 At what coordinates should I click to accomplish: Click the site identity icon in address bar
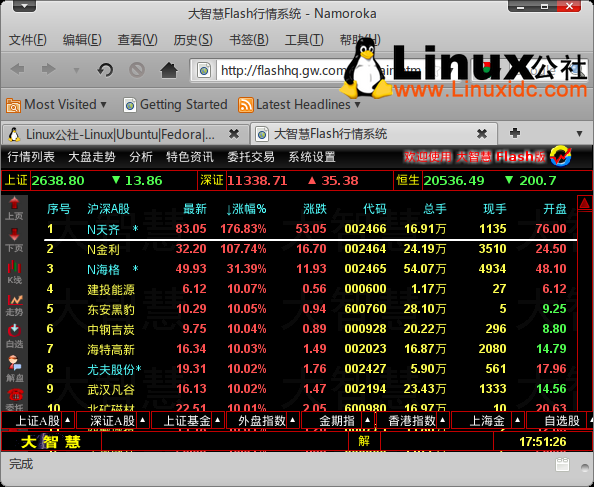(204, 70)
